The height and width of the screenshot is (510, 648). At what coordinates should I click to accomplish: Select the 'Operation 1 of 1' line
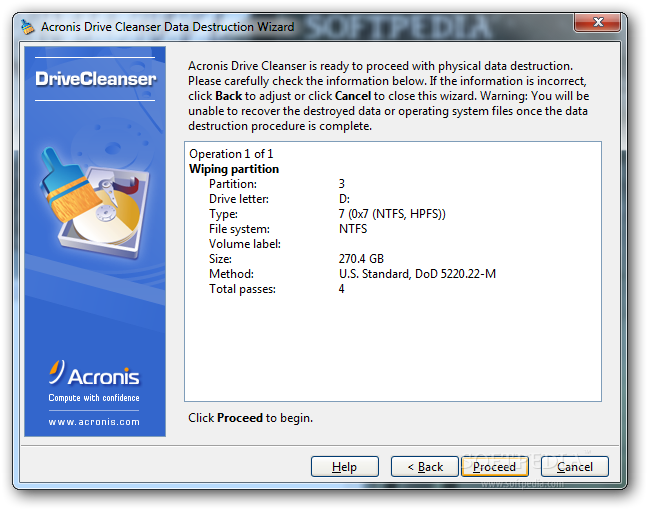pyautogui.click(x=231, y=154)
